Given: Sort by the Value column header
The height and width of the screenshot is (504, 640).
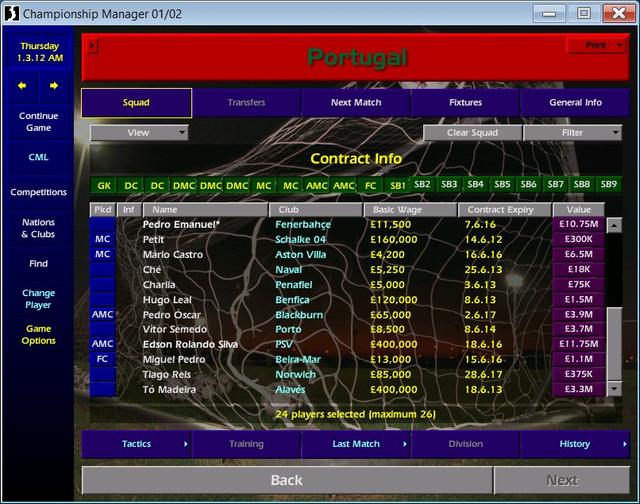Looking at the screenshot, I should [579, 210].
